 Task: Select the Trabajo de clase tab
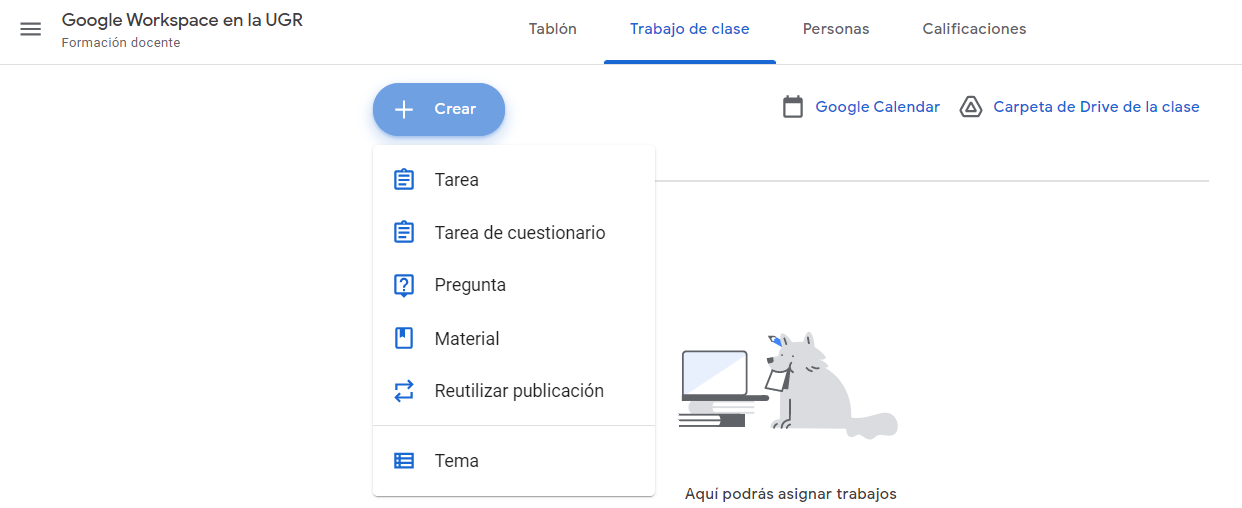(690, 29)
